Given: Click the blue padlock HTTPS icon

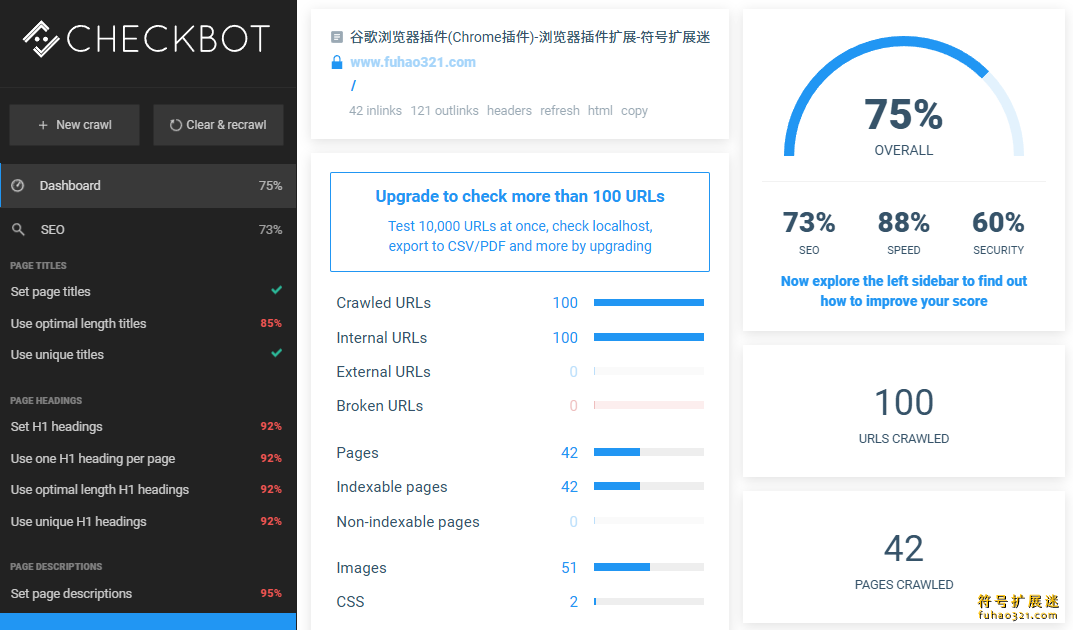Looking at the screenshot, I should point(337,62).
